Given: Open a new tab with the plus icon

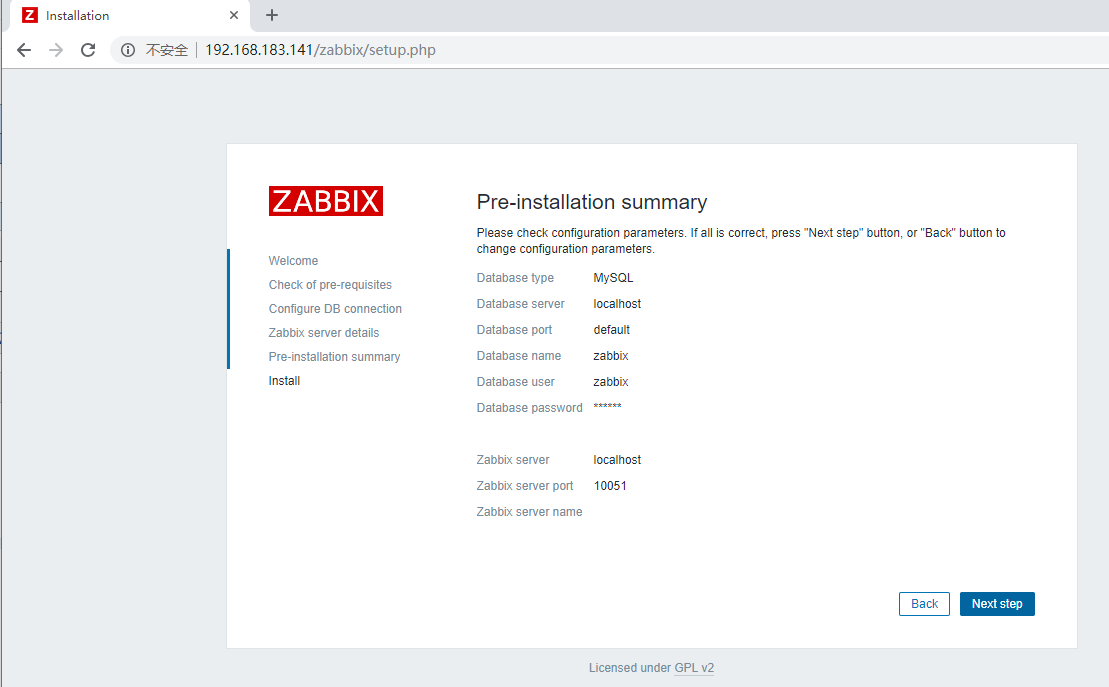Looking at the screenshot, I should tap(272, 15).
